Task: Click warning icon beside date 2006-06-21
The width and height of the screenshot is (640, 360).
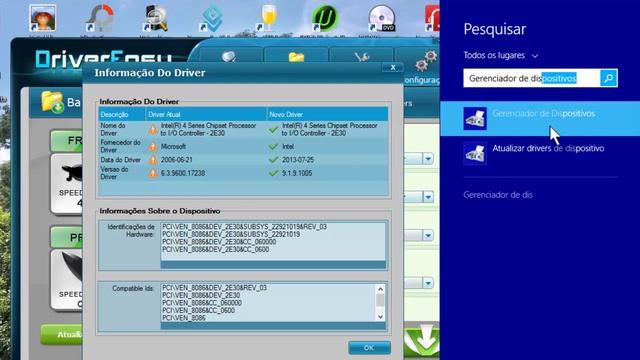Action: pos(153,160)
